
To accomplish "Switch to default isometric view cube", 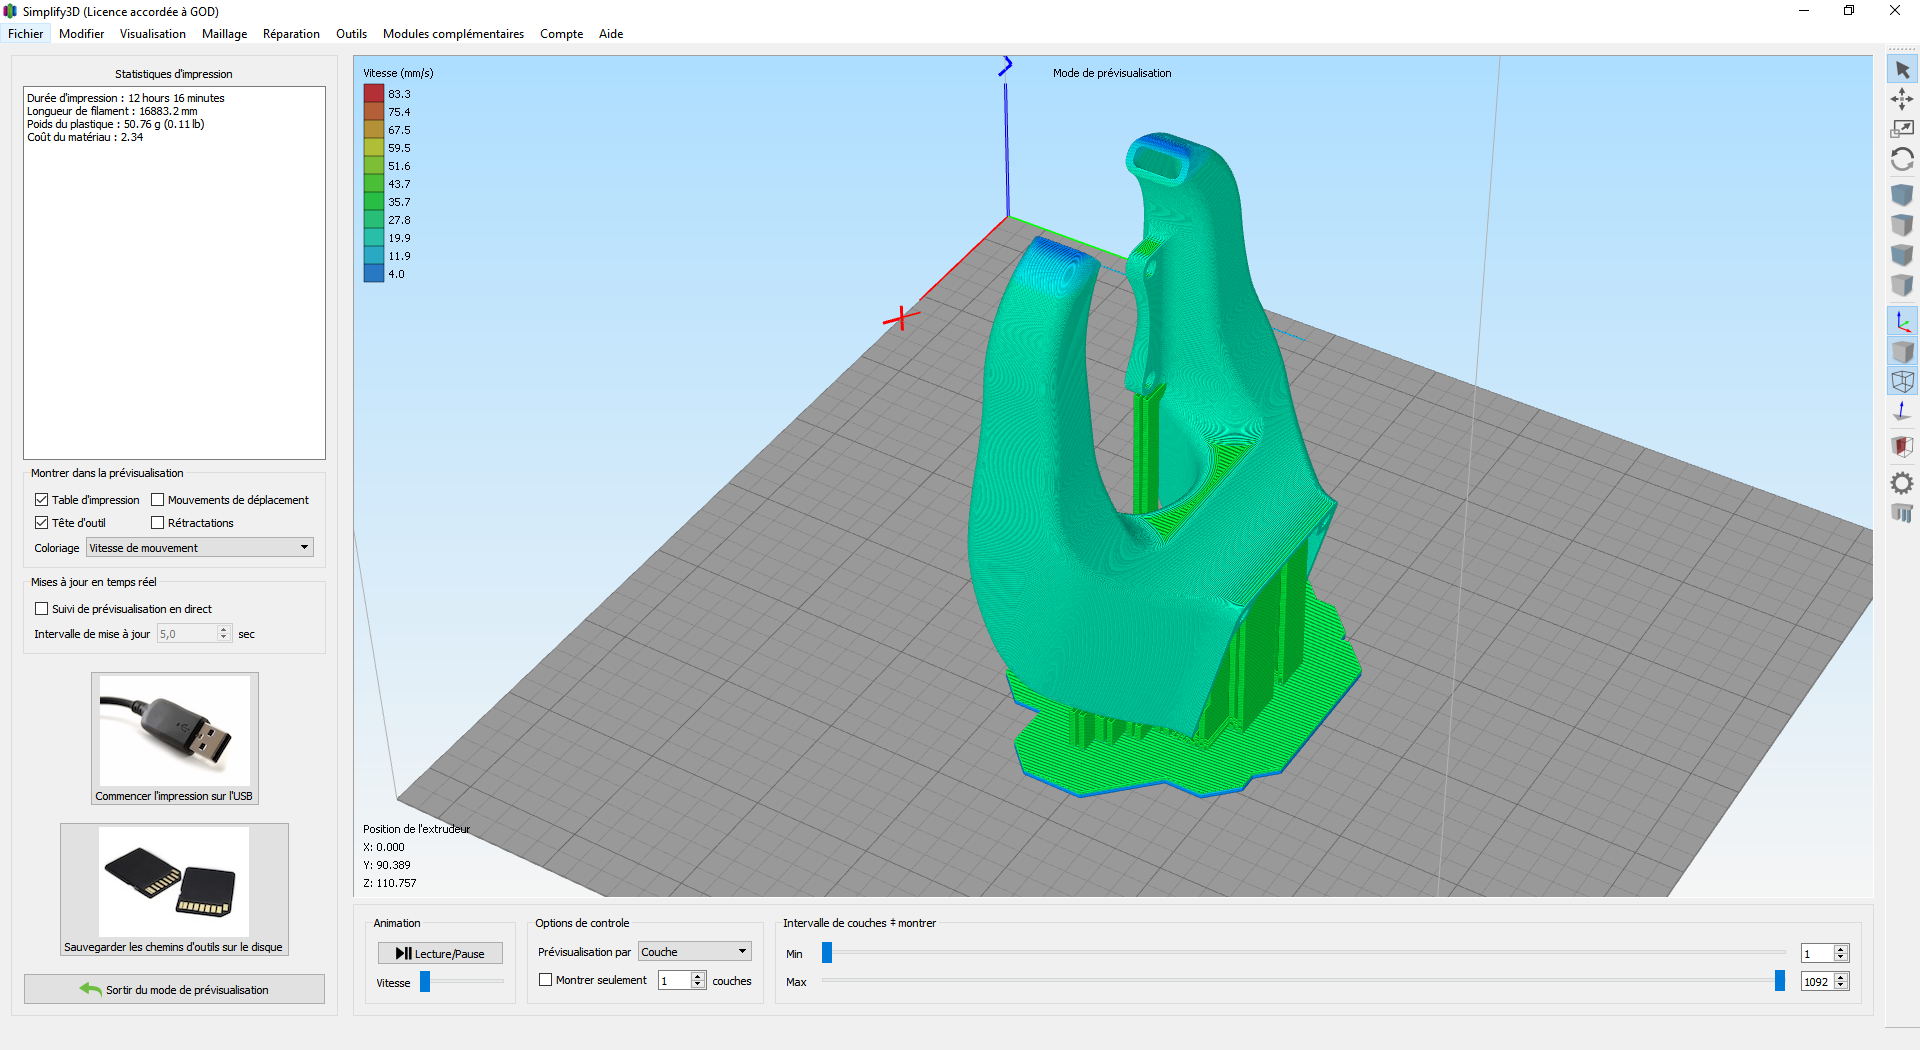I will click(x=1902, y=194).
